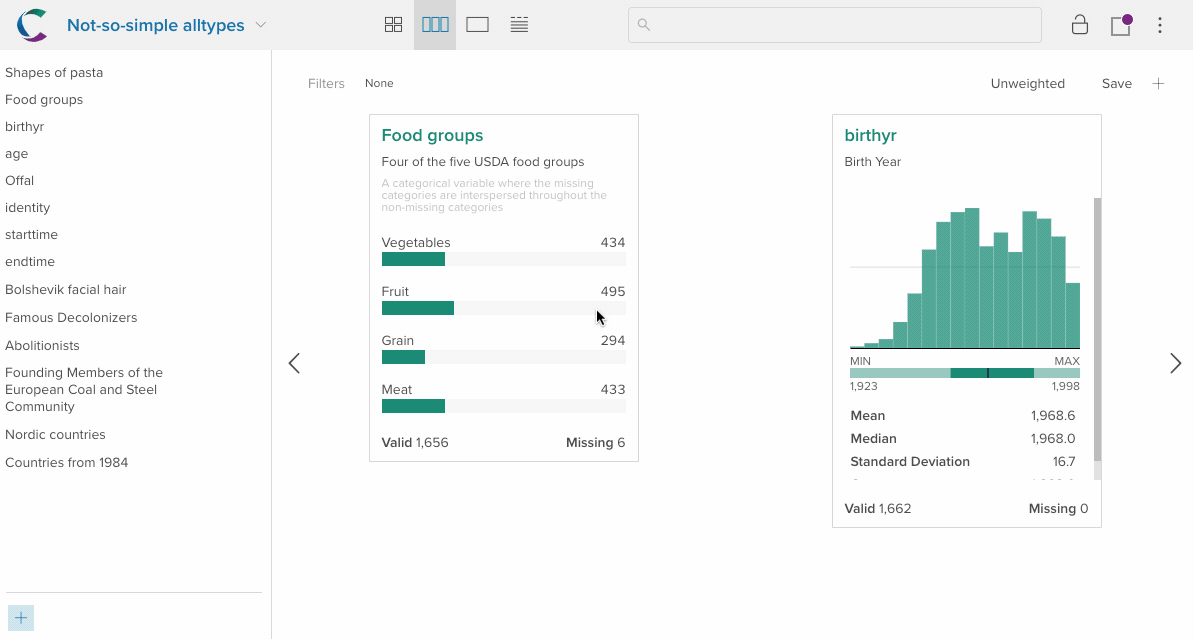Click the Save button
Screen dimensions: 1193x639
point(1116,84)
